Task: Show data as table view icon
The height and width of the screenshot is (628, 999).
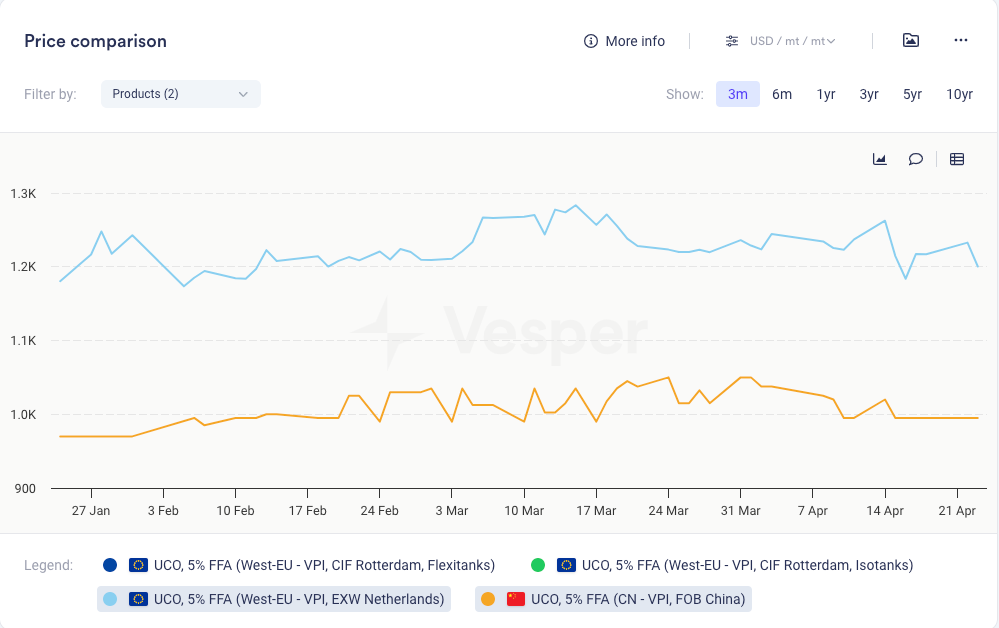Action: 957,159
